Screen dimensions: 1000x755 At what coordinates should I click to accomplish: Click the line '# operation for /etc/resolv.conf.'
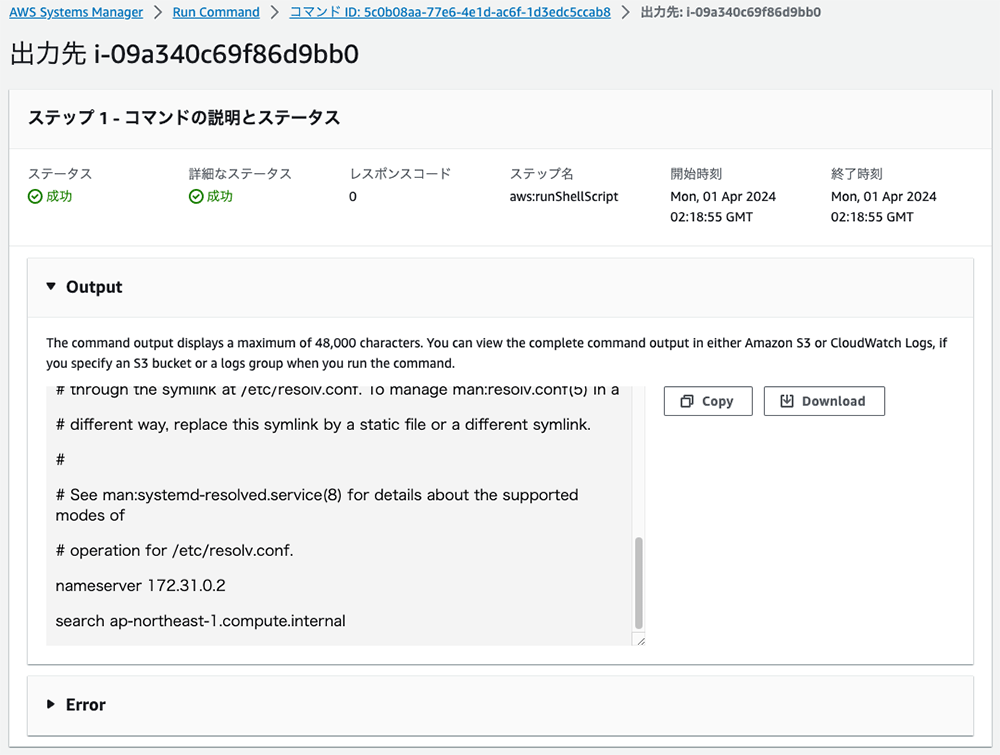174,550
